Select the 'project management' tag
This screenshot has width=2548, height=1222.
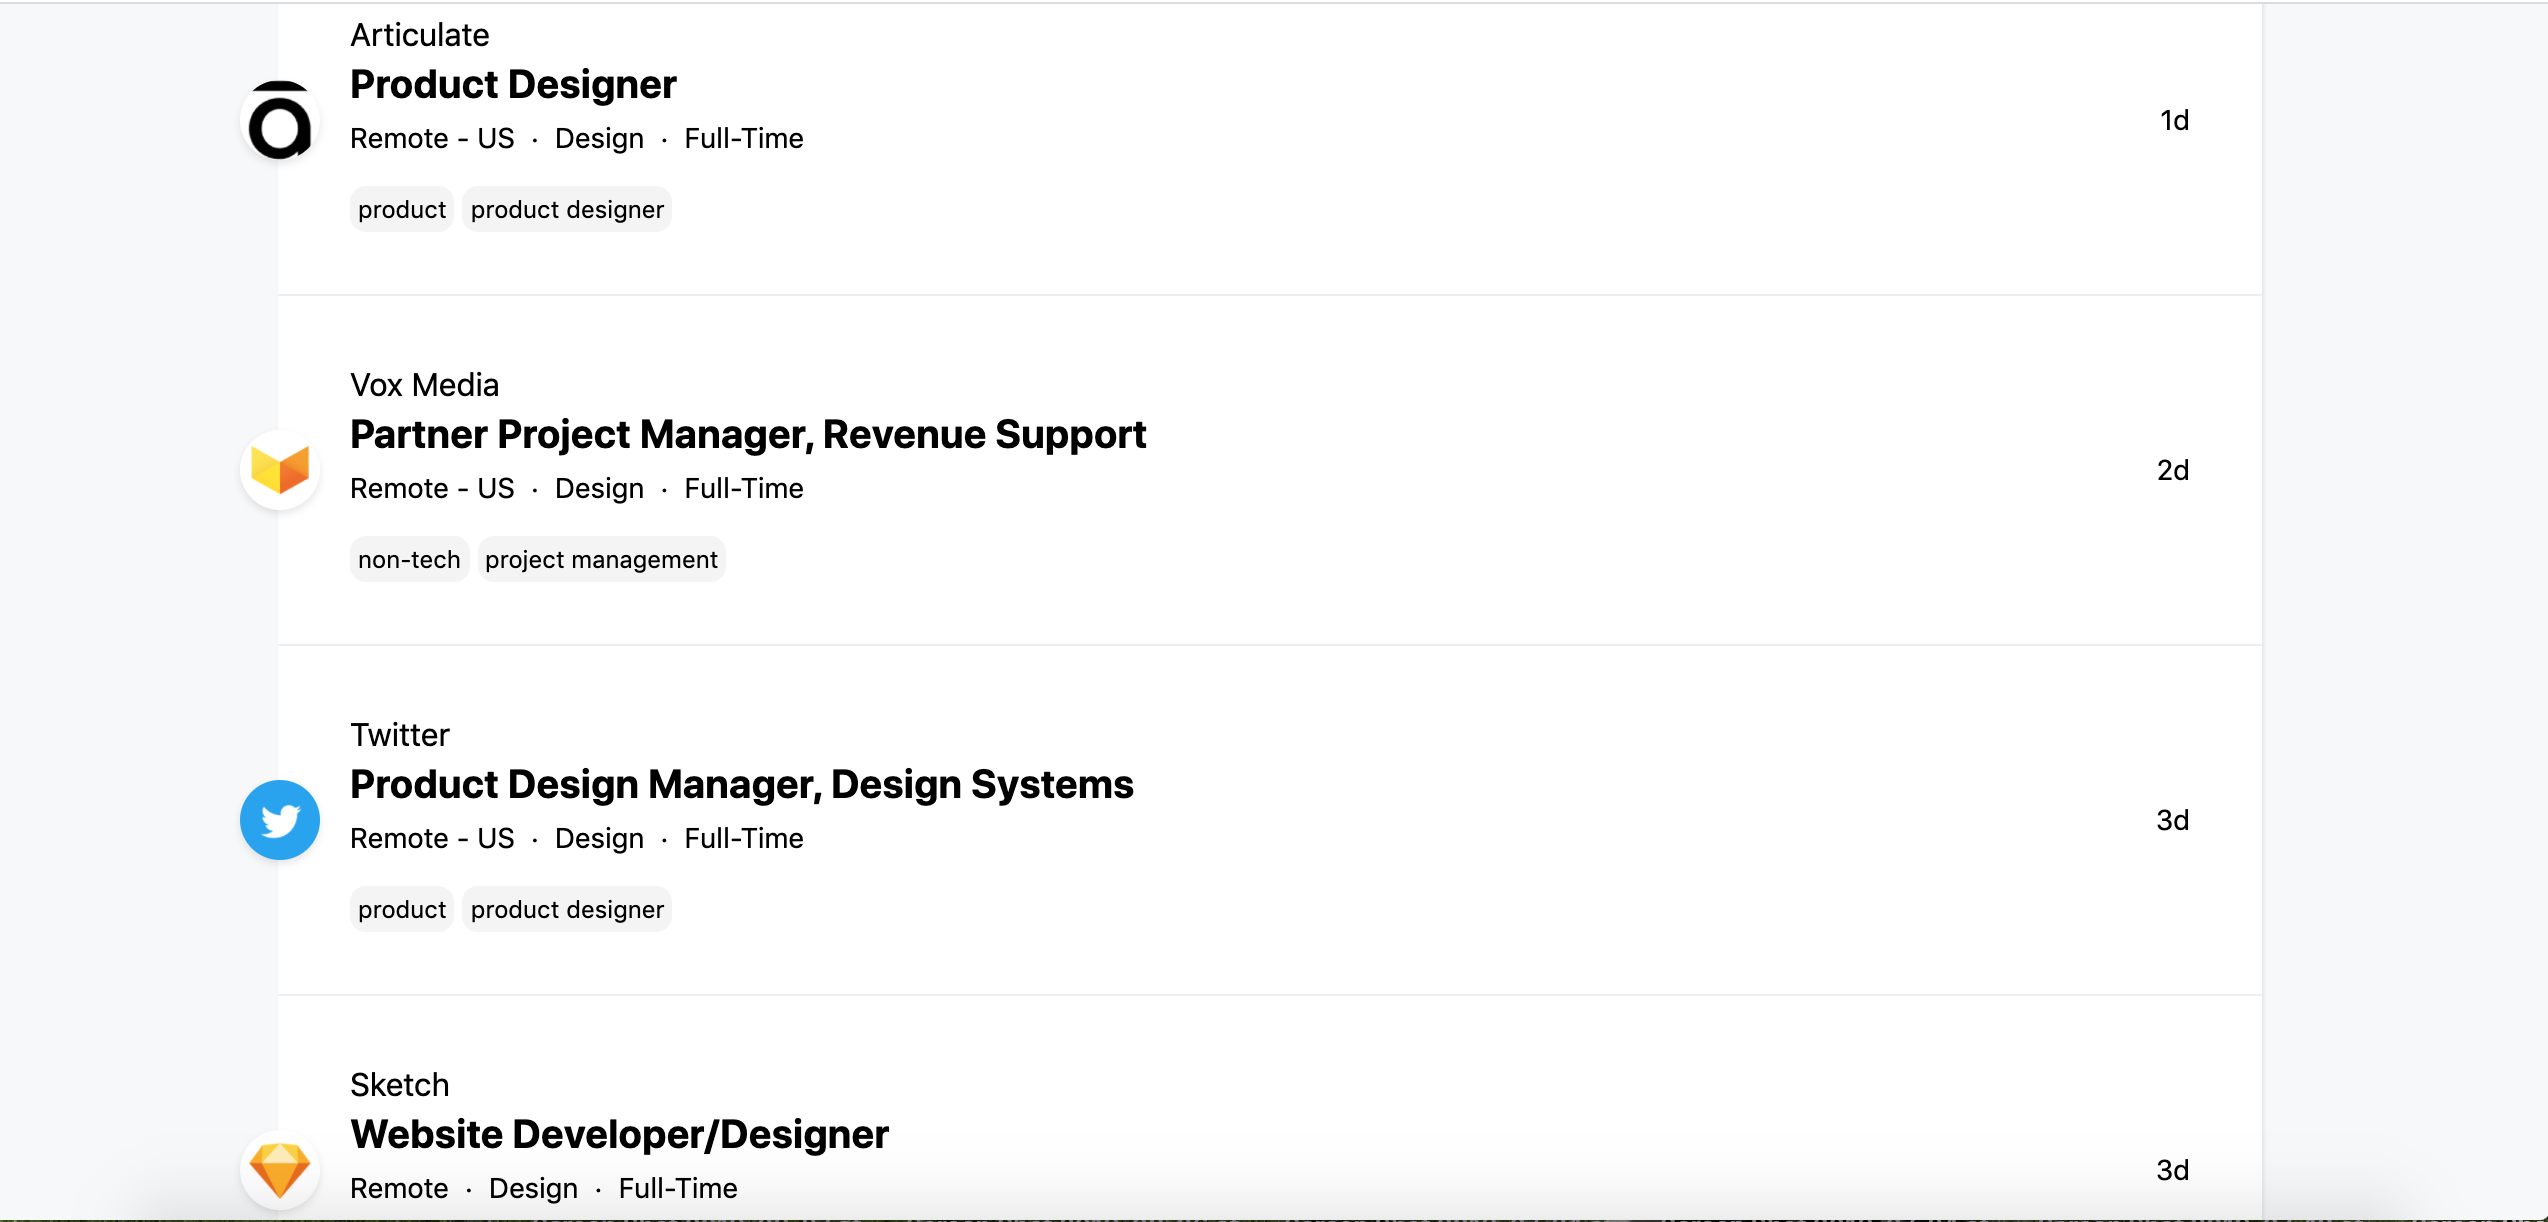tap(601, 560)
